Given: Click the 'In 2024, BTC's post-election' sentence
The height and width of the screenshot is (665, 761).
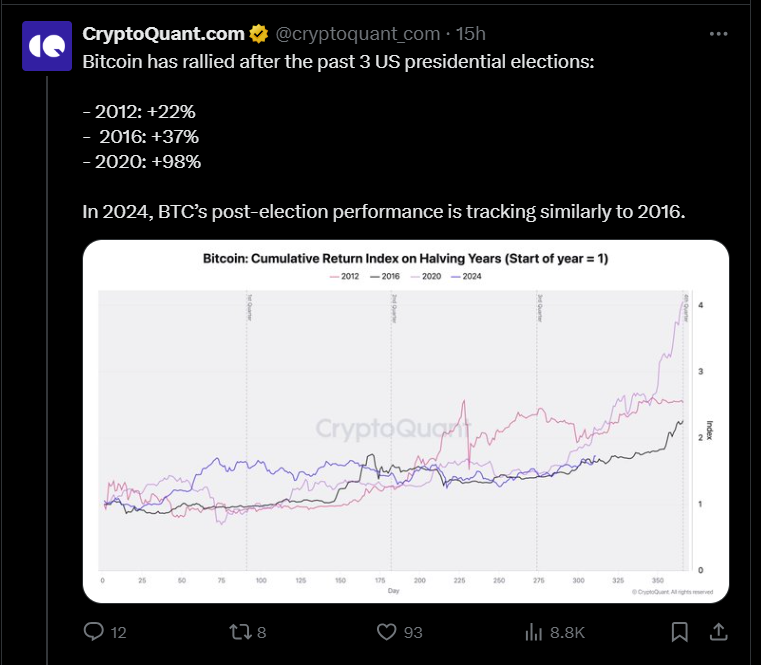Looking at the screenshot, I should click(383, 211).
